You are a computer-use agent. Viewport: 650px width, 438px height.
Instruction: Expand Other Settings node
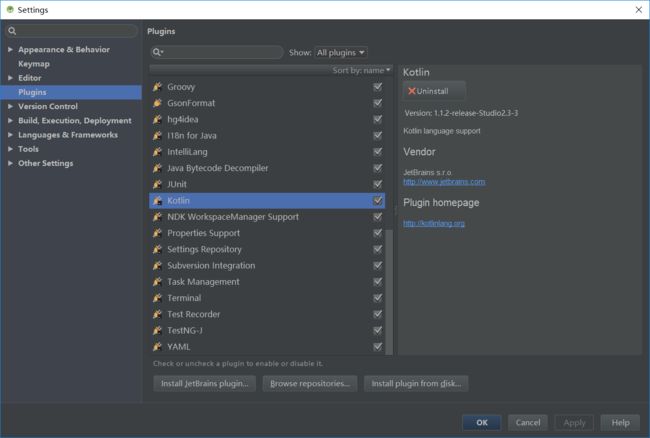coord(10,163)
